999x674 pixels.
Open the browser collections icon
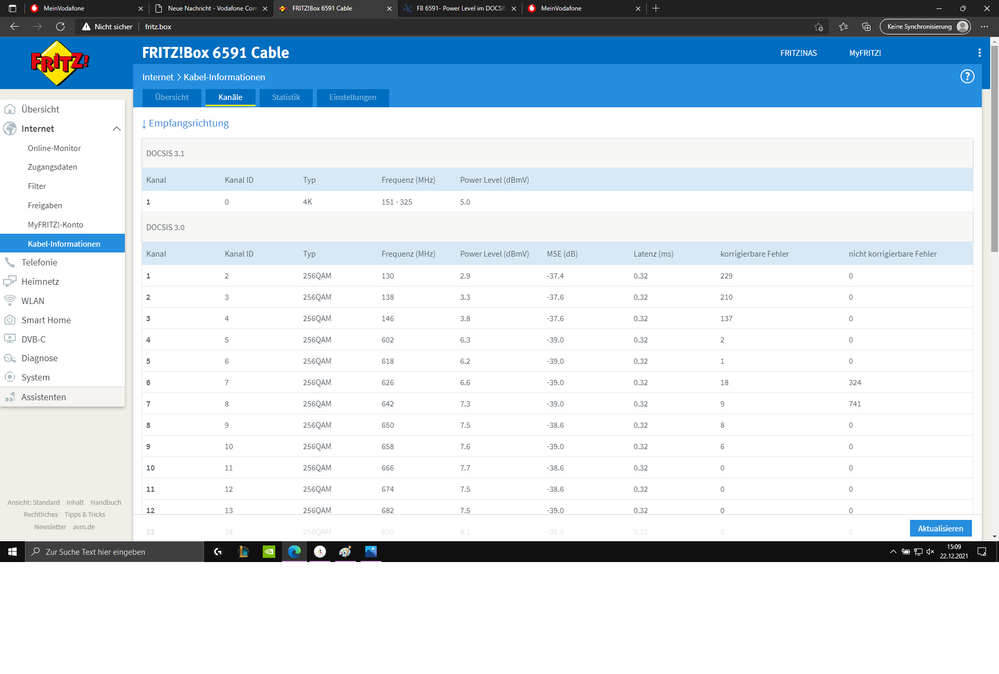(866, 27)
